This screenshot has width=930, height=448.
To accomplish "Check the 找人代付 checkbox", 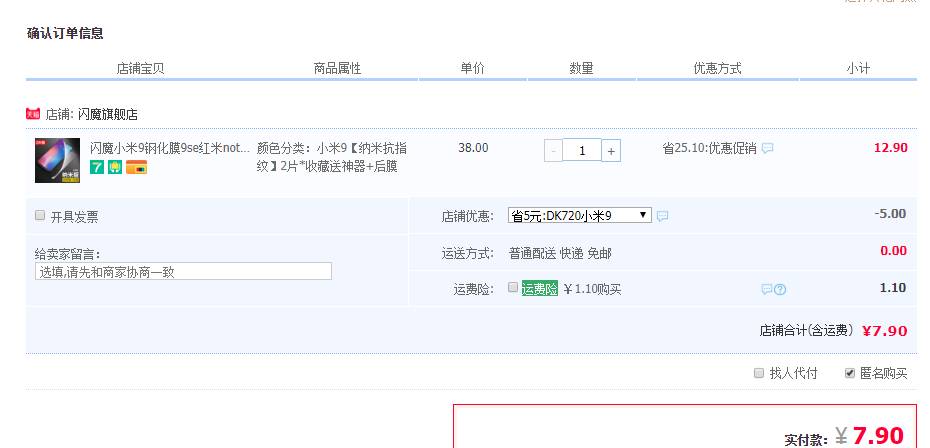I will [759, 373].
